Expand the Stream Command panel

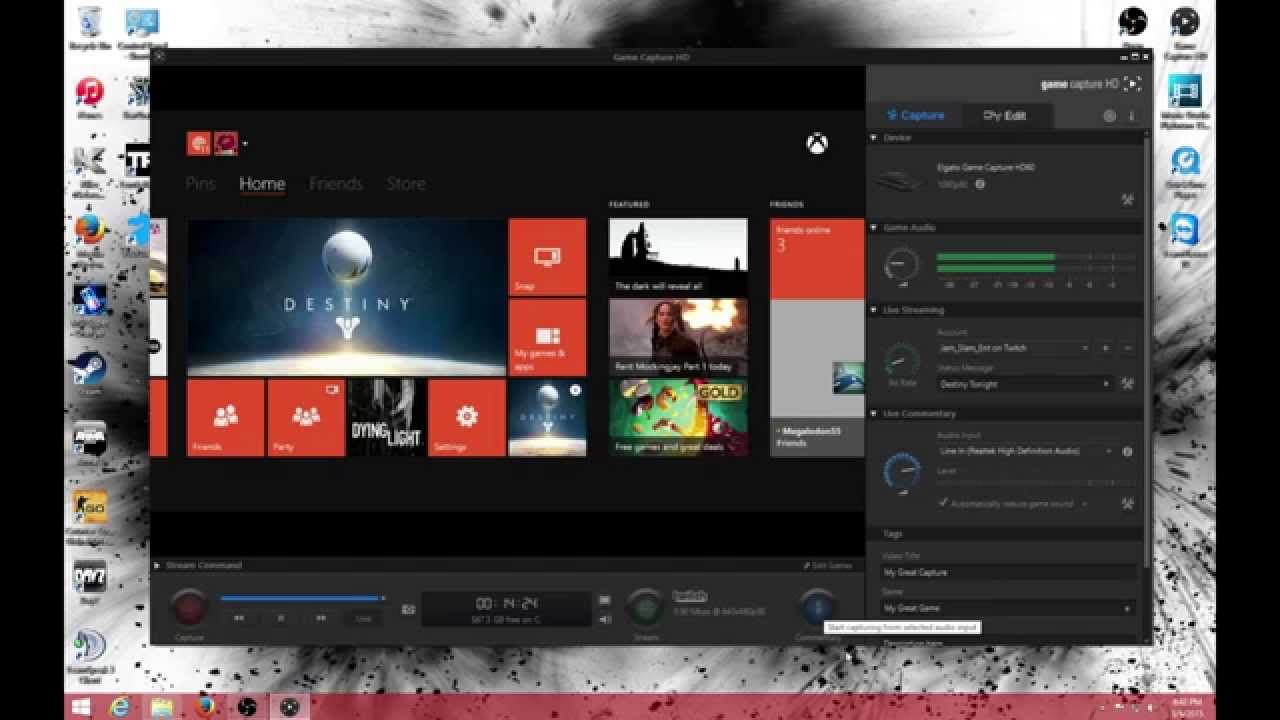pos(156,565)
